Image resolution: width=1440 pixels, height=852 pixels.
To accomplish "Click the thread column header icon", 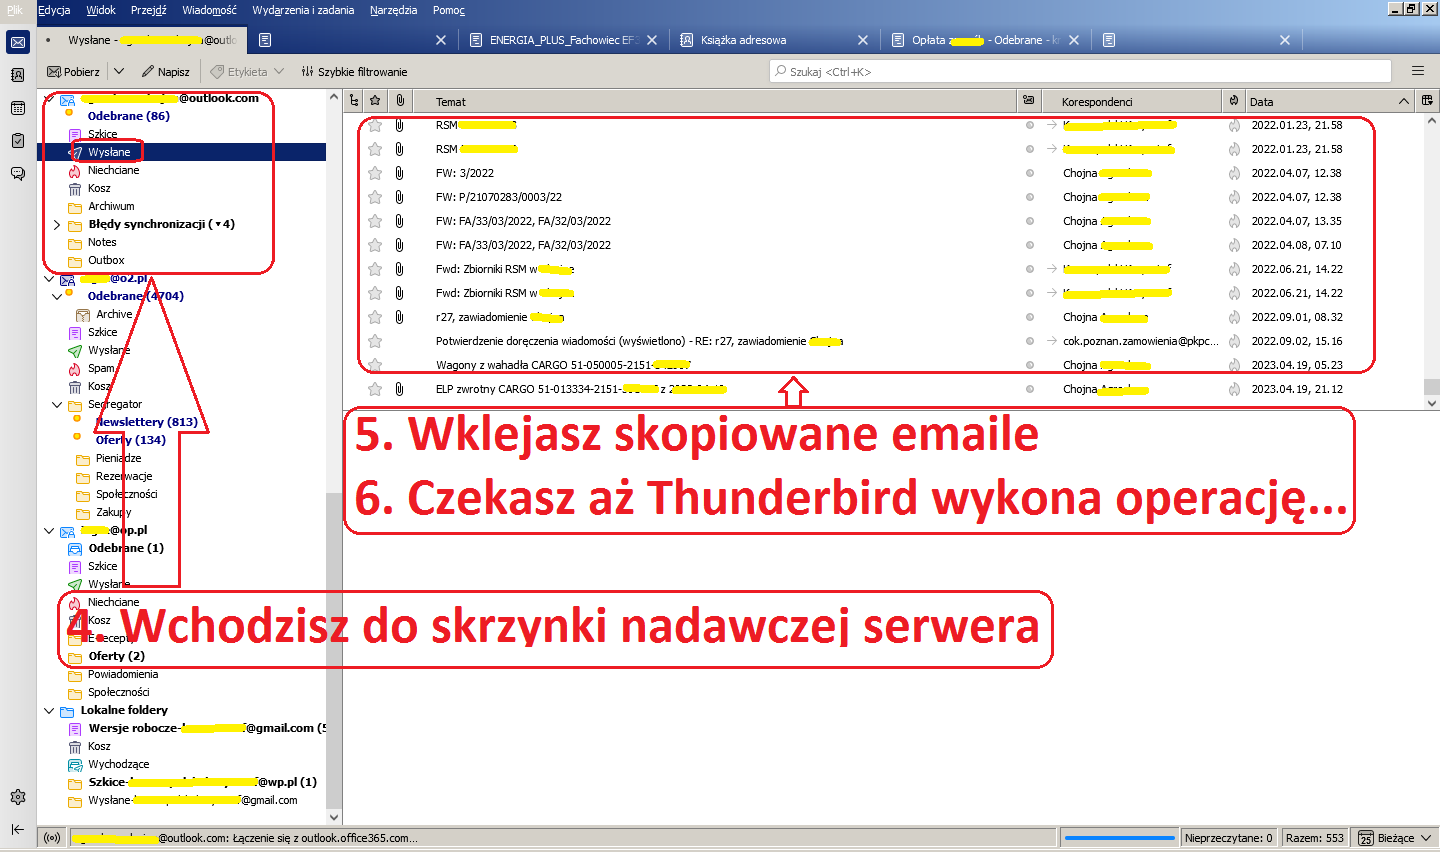I will tap(354, 101).
